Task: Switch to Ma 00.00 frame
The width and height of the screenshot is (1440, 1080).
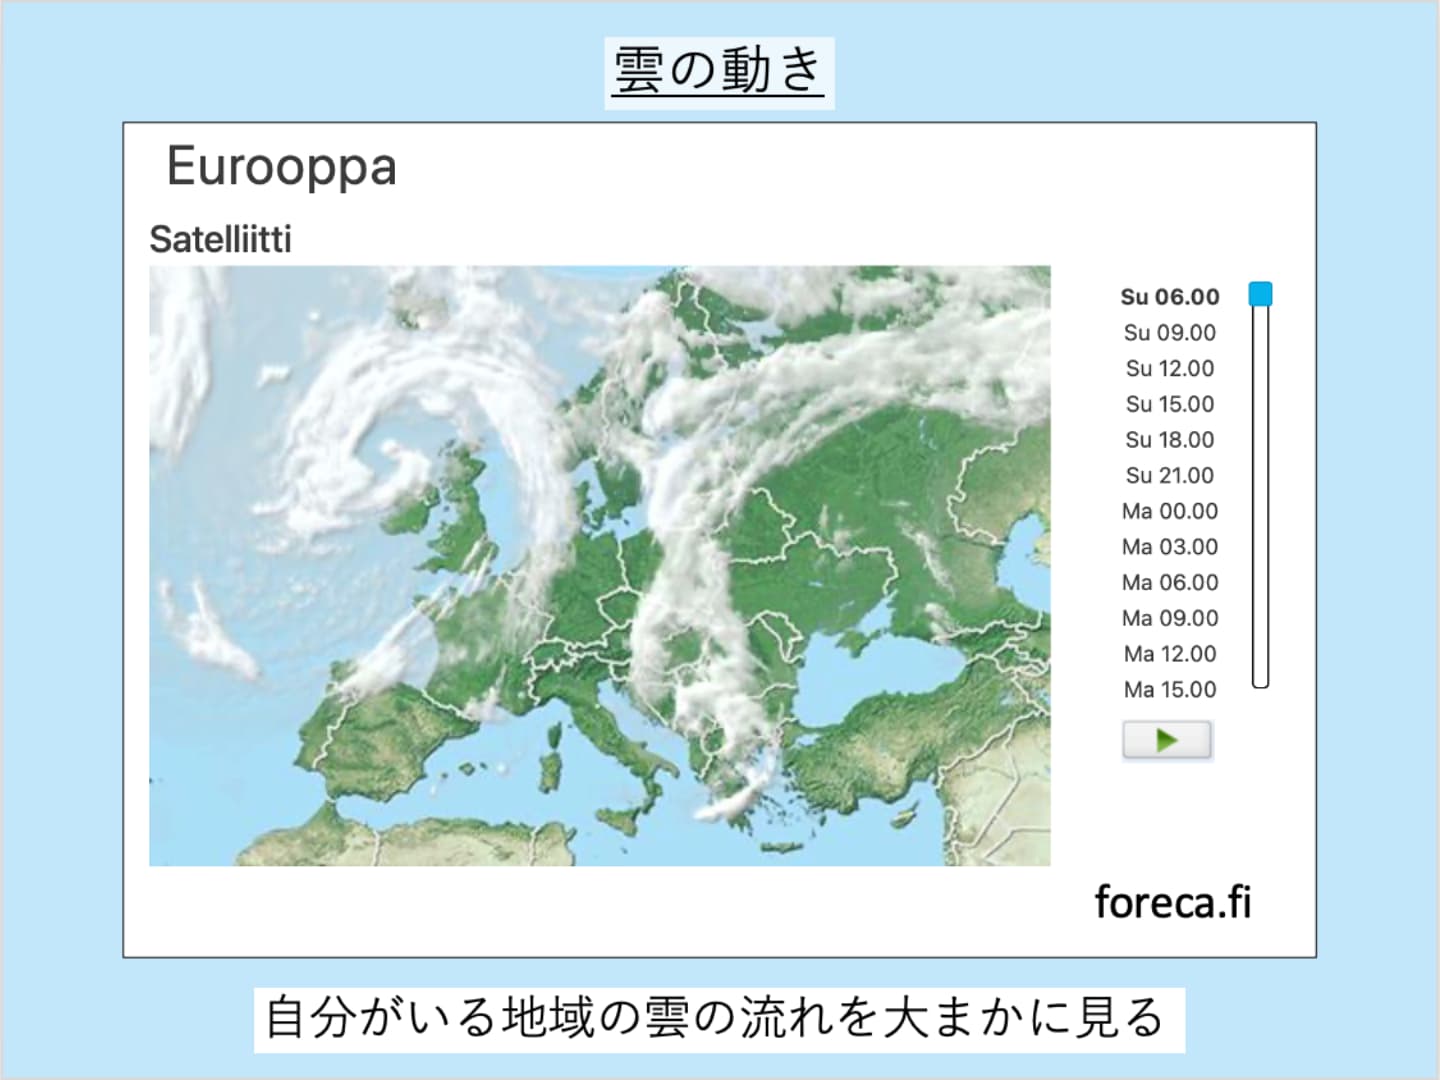Action: point(1169,512)
